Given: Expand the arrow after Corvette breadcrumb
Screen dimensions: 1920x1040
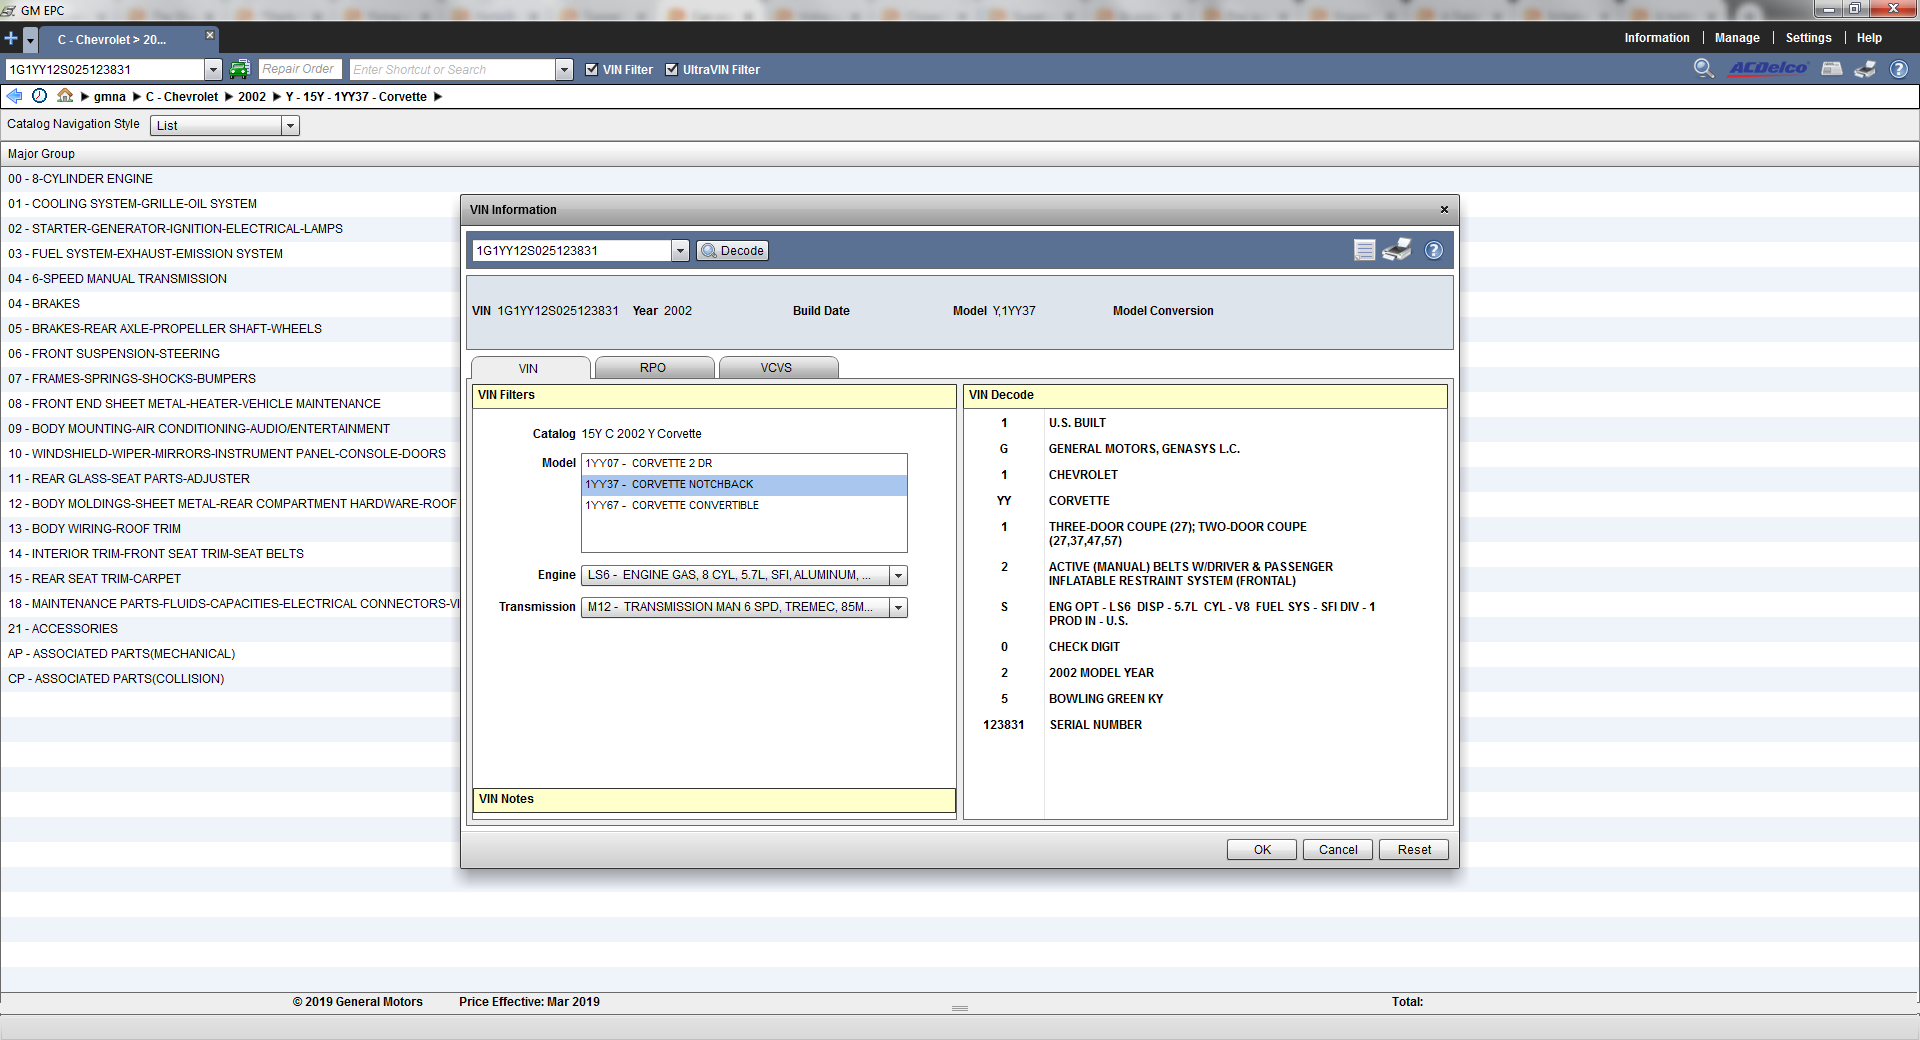Looking at the screenshot, I should point(438,97).
